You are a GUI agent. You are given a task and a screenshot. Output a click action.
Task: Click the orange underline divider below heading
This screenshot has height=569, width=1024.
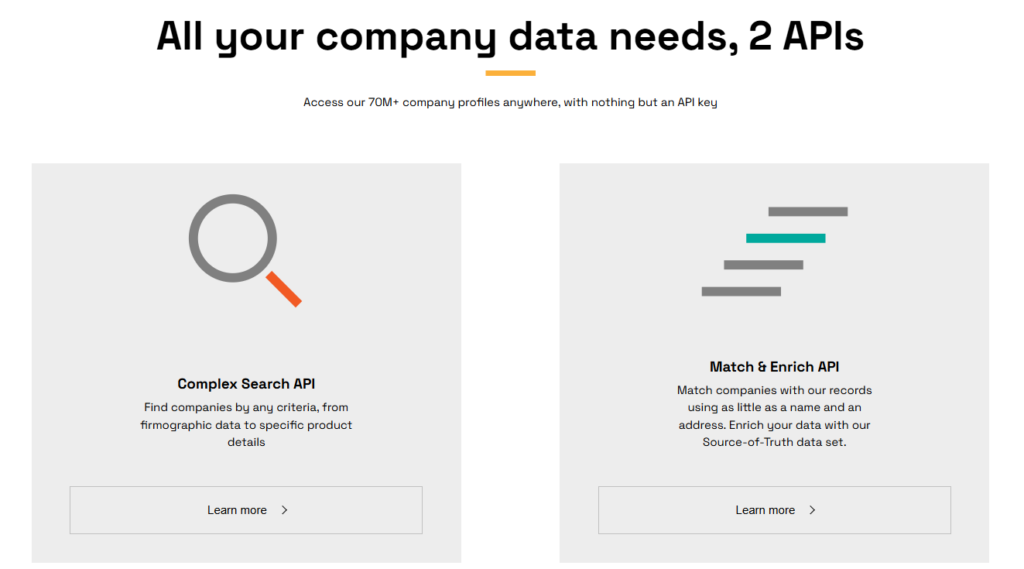(x=511, y=73)
